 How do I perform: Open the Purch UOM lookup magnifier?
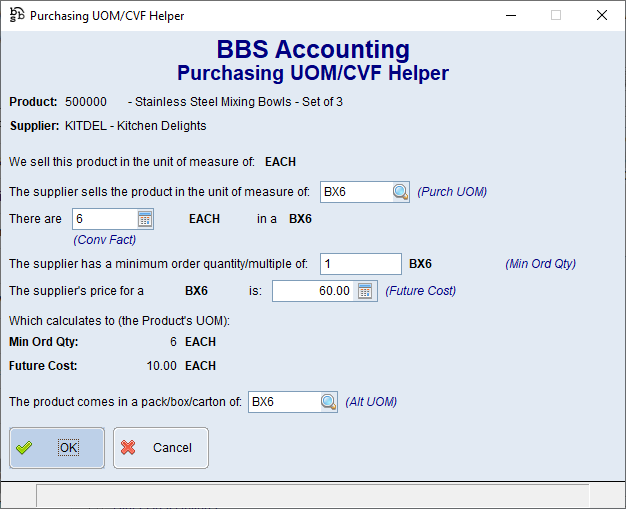(400, 192)
